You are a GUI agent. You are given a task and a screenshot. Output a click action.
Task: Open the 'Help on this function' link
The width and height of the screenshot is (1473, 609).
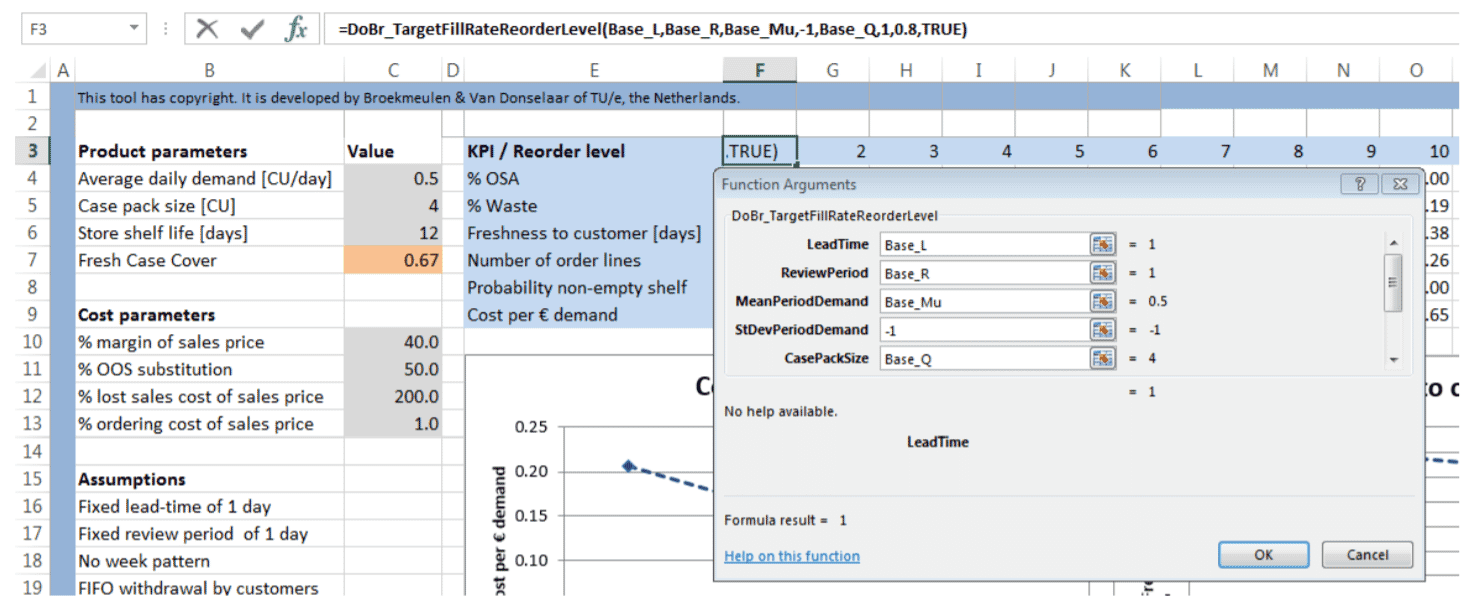[792, 556]
